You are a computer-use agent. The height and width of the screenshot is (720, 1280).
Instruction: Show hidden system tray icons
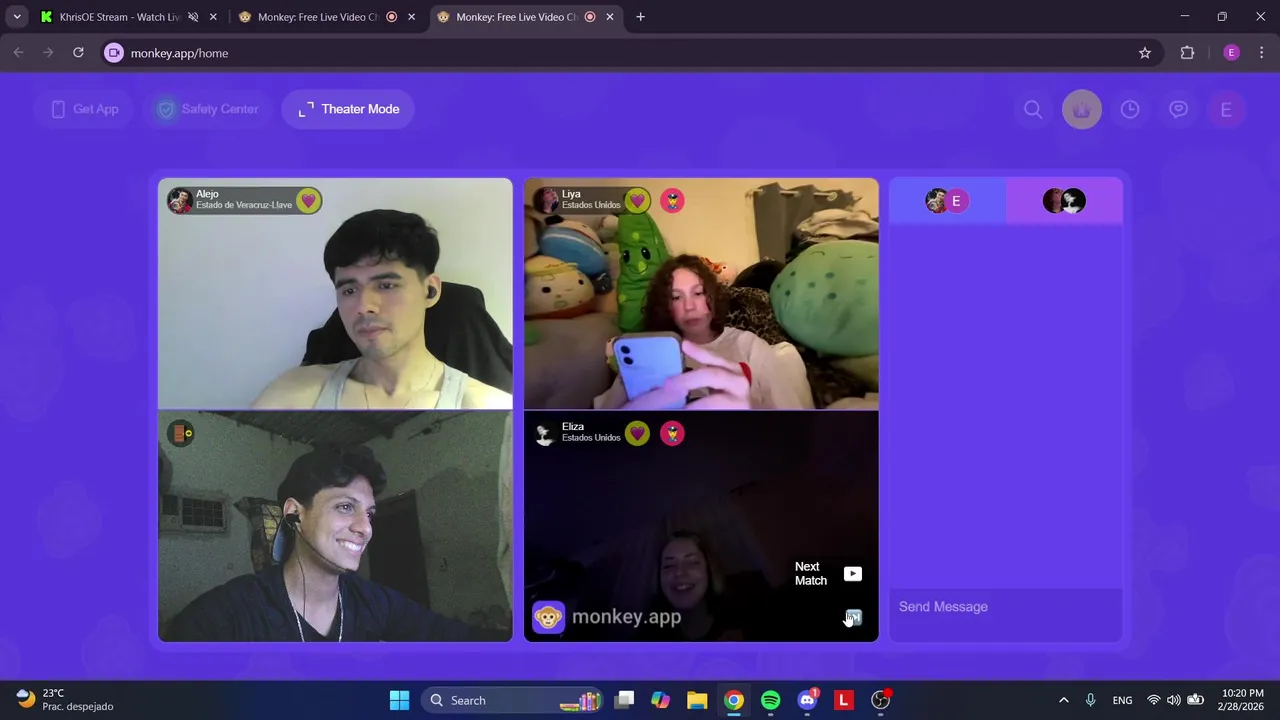pyautogui.click(x=1063, y=700)
